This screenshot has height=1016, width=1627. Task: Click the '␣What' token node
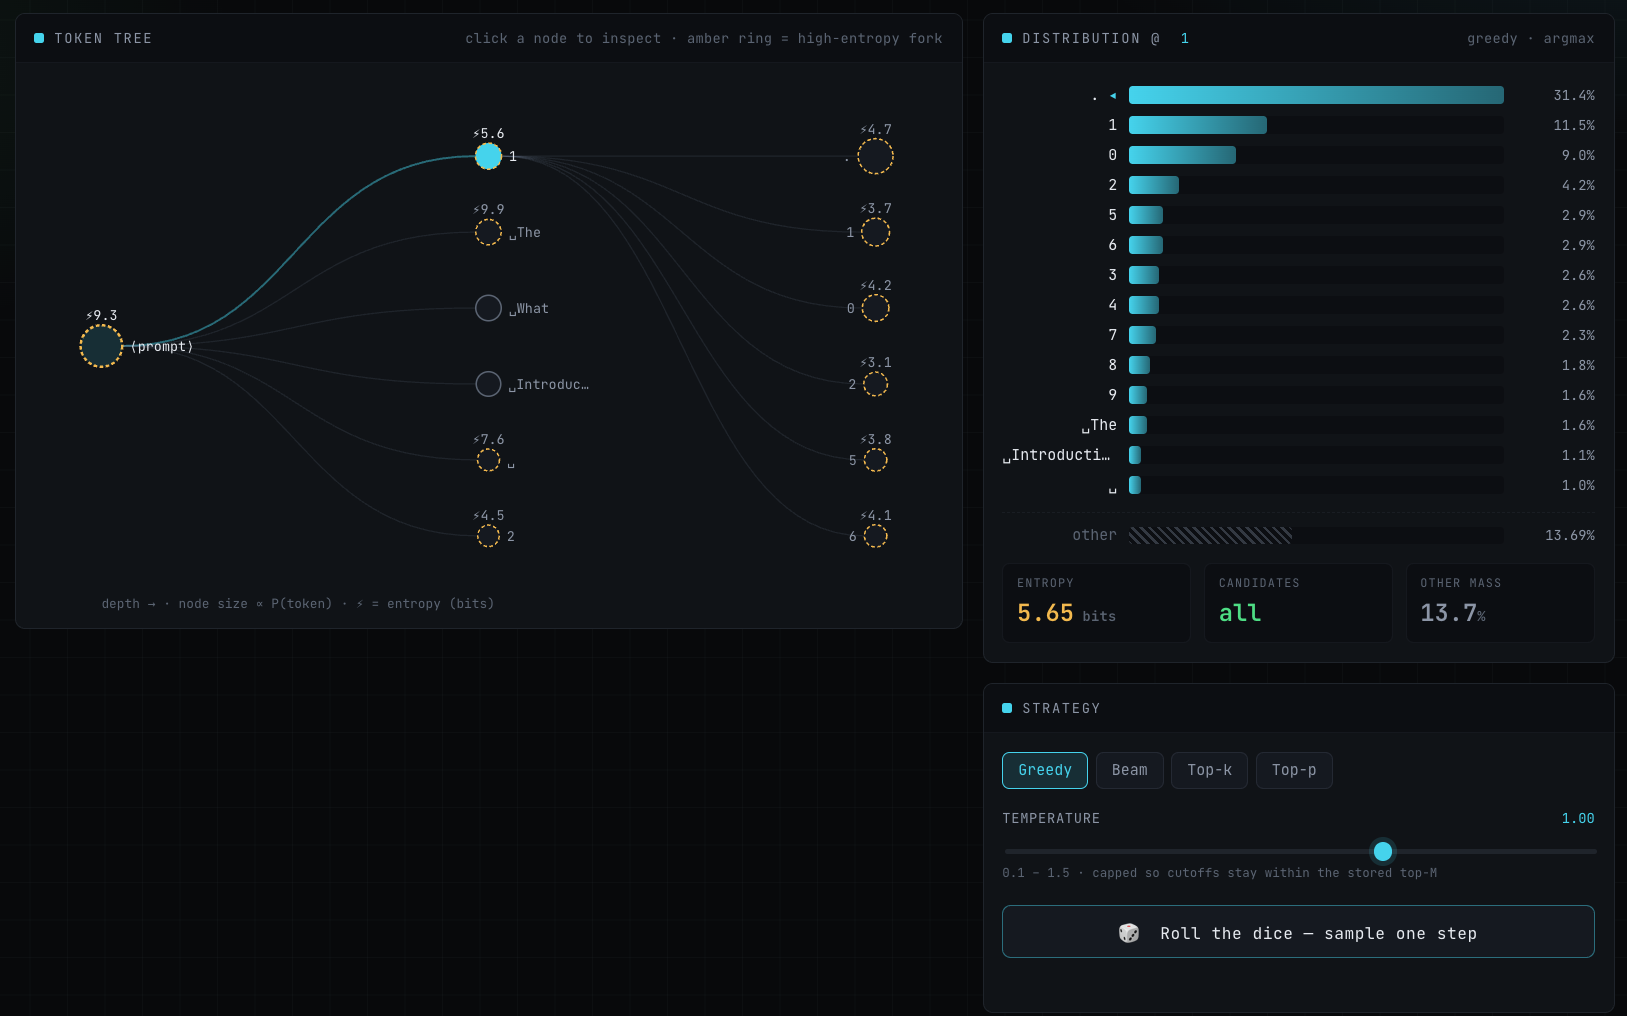[488, 308]
